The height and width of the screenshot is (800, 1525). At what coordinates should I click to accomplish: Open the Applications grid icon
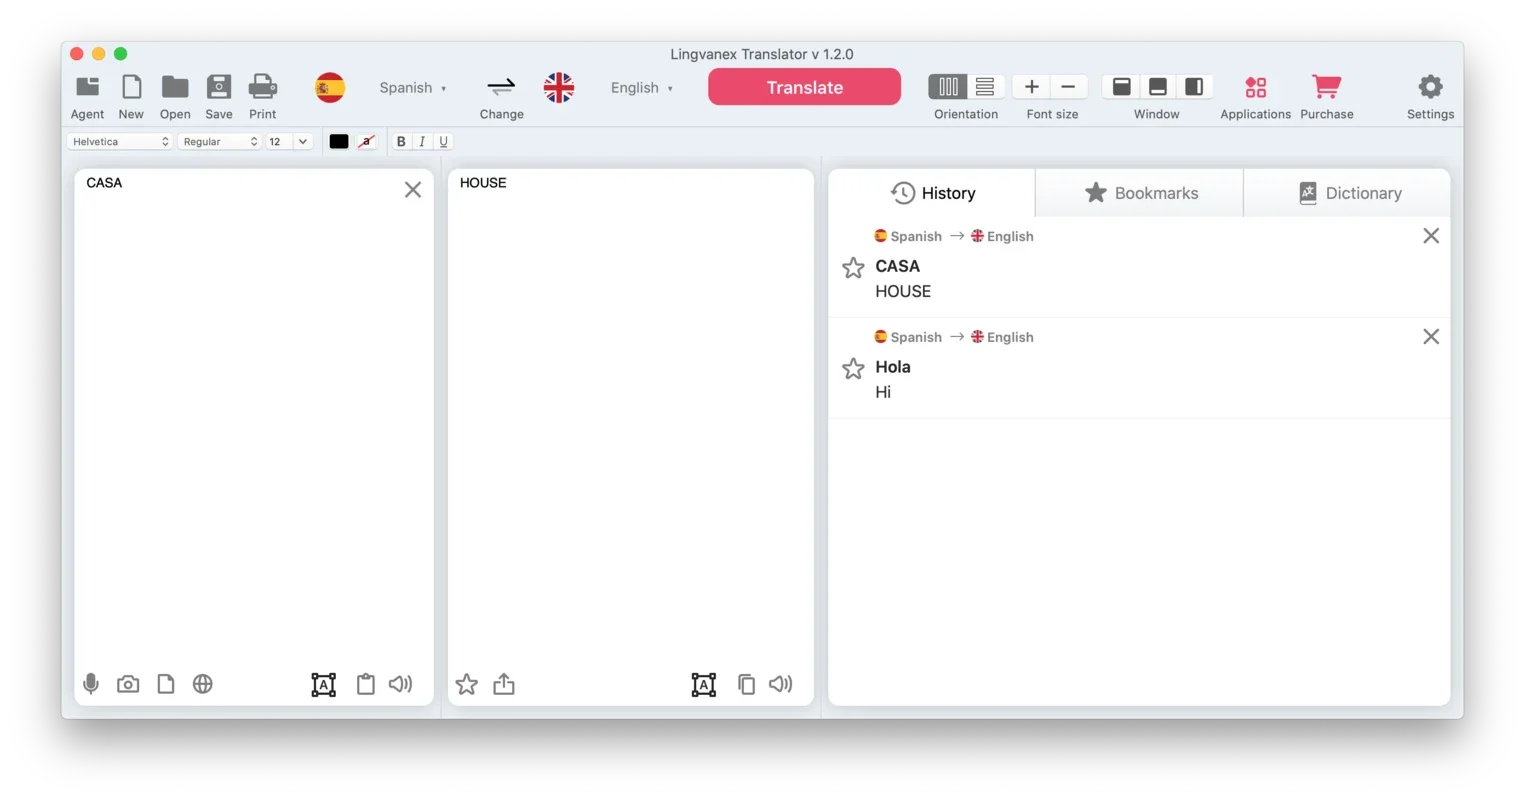(x=1256, y=87)
